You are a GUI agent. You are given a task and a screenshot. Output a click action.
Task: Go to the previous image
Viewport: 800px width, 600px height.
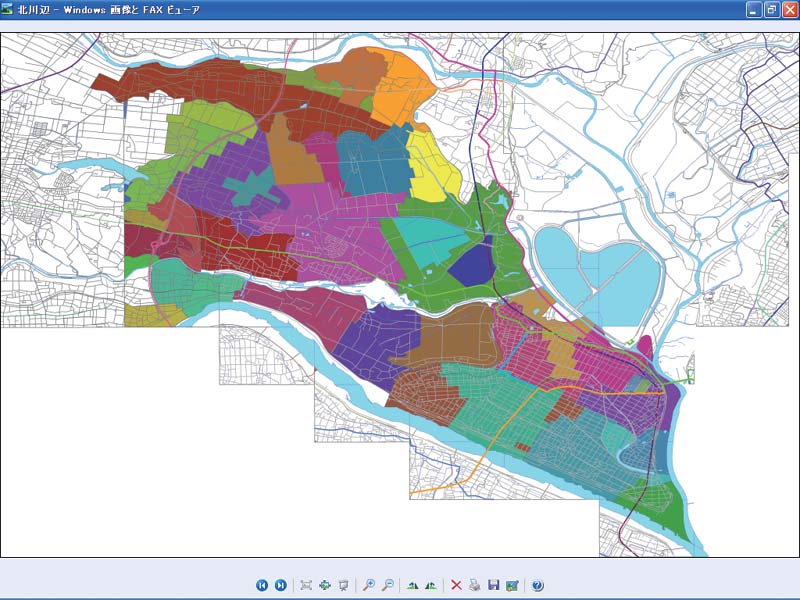tap(262, 585)
